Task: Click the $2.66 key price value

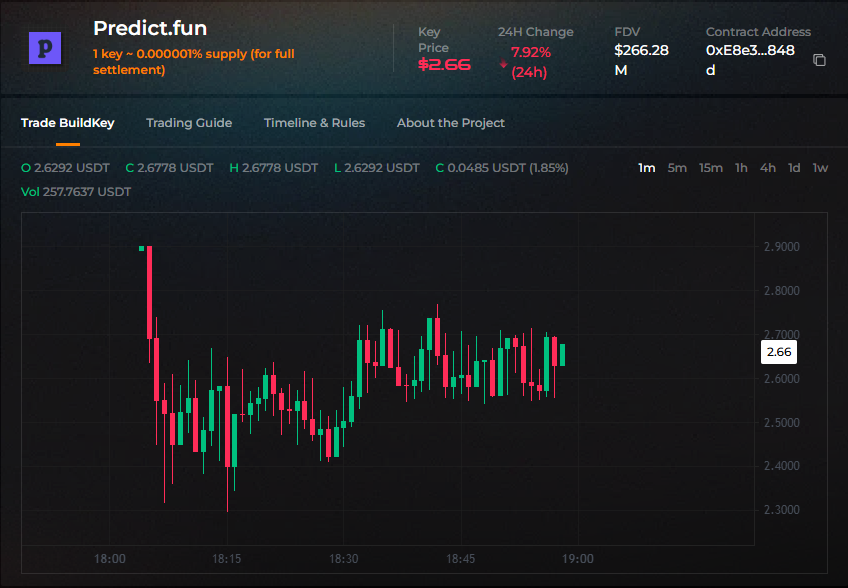Action: coord(444,64)
